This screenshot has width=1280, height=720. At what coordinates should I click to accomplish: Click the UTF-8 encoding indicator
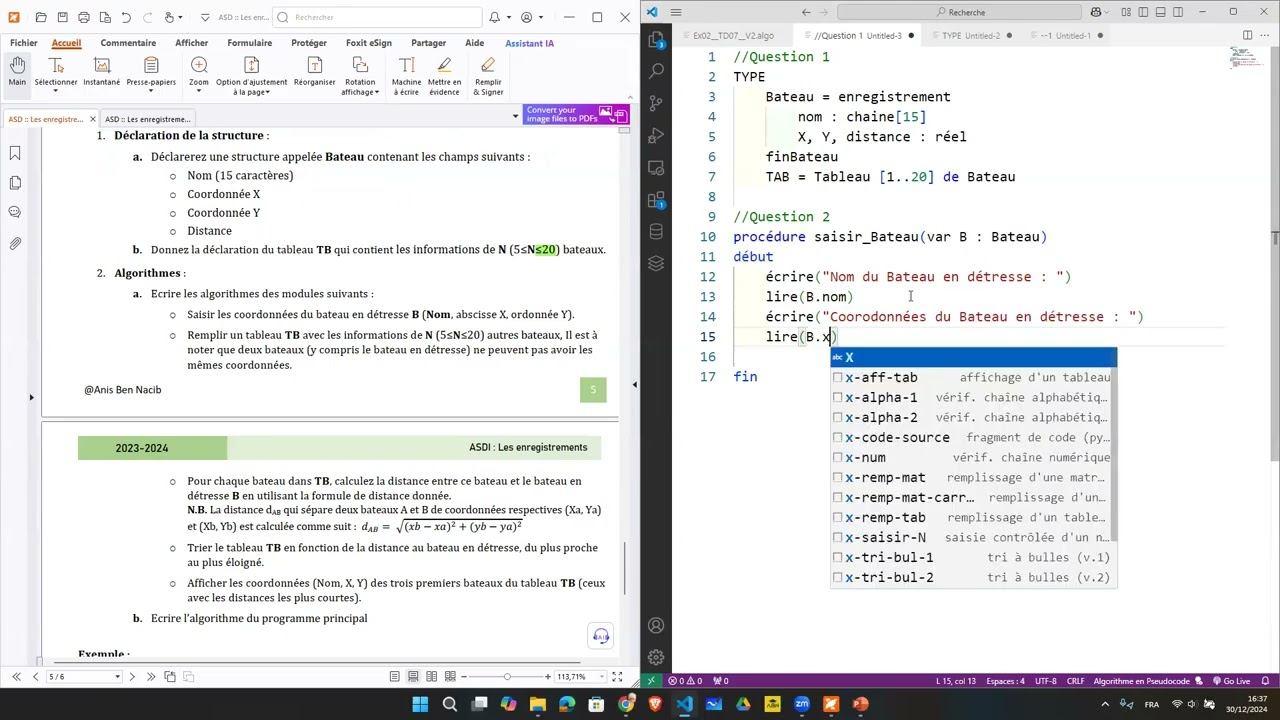[x=1045, y=681]
